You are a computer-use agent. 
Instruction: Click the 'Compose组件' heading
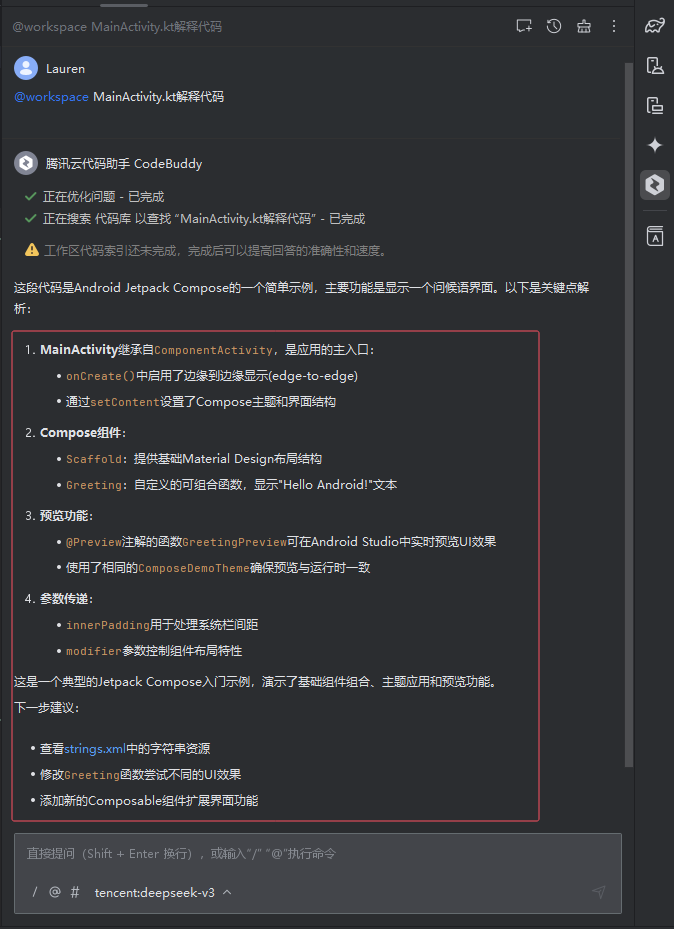(x=81, y=433)
